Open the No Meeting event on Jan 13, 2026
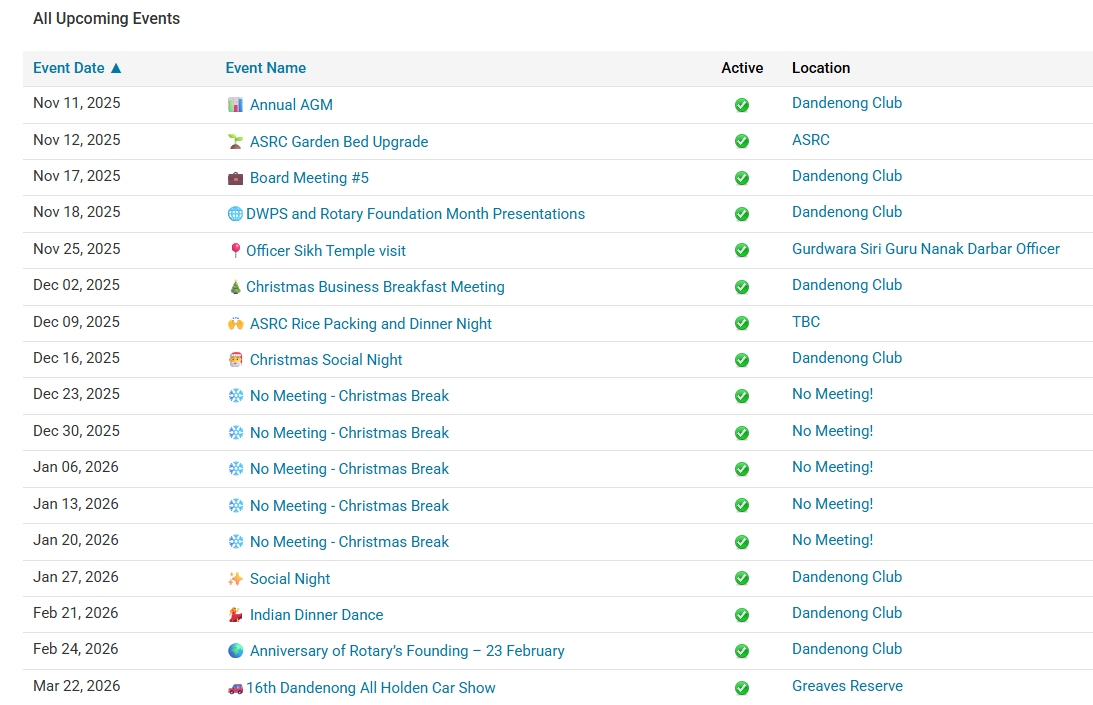The image size is (1093, 705). pyautogui.click(x=349, y=506)
